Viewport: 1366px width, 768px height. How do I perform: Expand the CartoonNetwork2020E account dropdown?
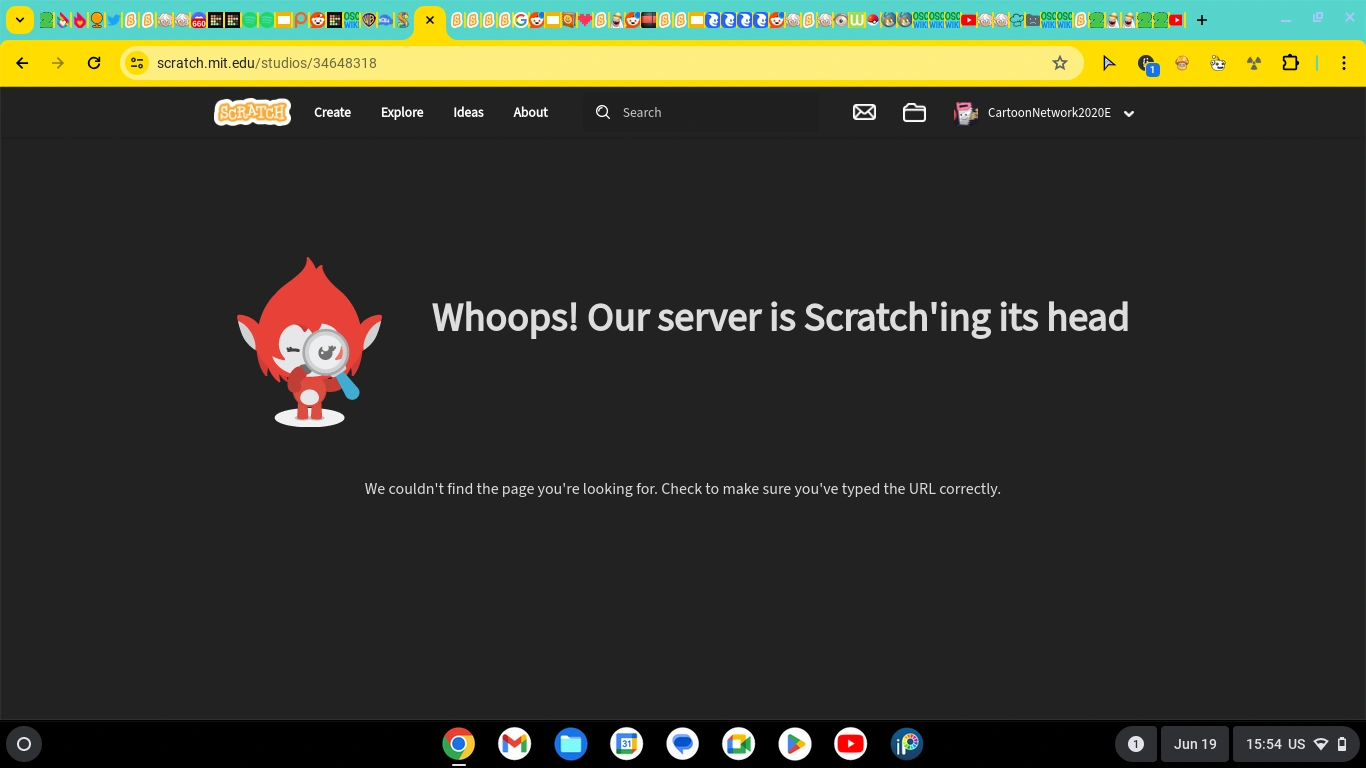(1128, 113)
